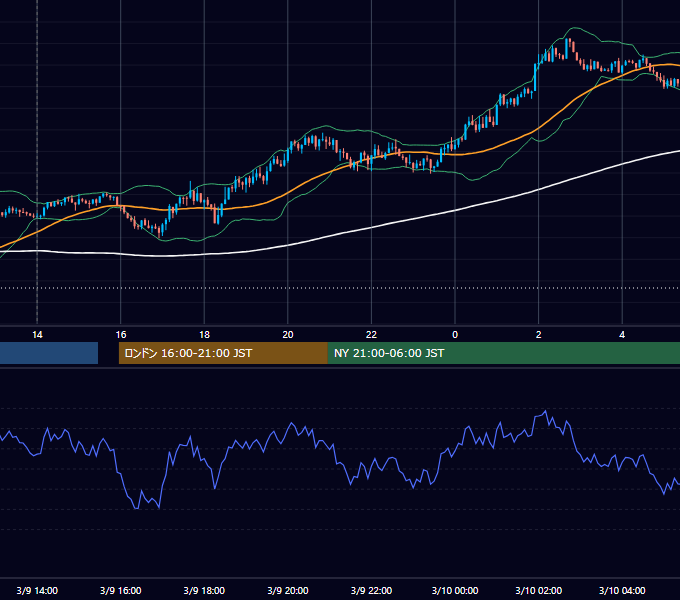Click the 3/9 22:00 time label
Viewport: 680px width, 600px height.
tap(371, 590)
